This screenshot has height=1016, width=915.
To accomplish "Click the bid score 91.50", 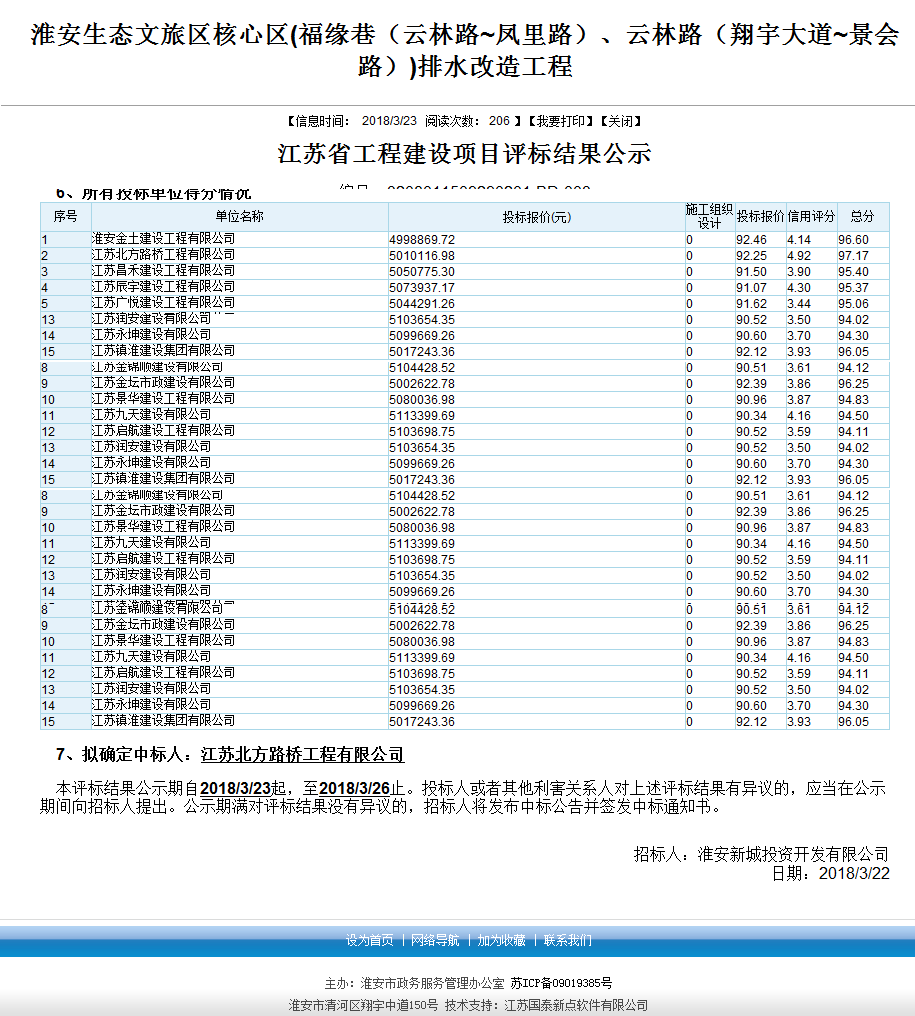I will coord(751,272).
